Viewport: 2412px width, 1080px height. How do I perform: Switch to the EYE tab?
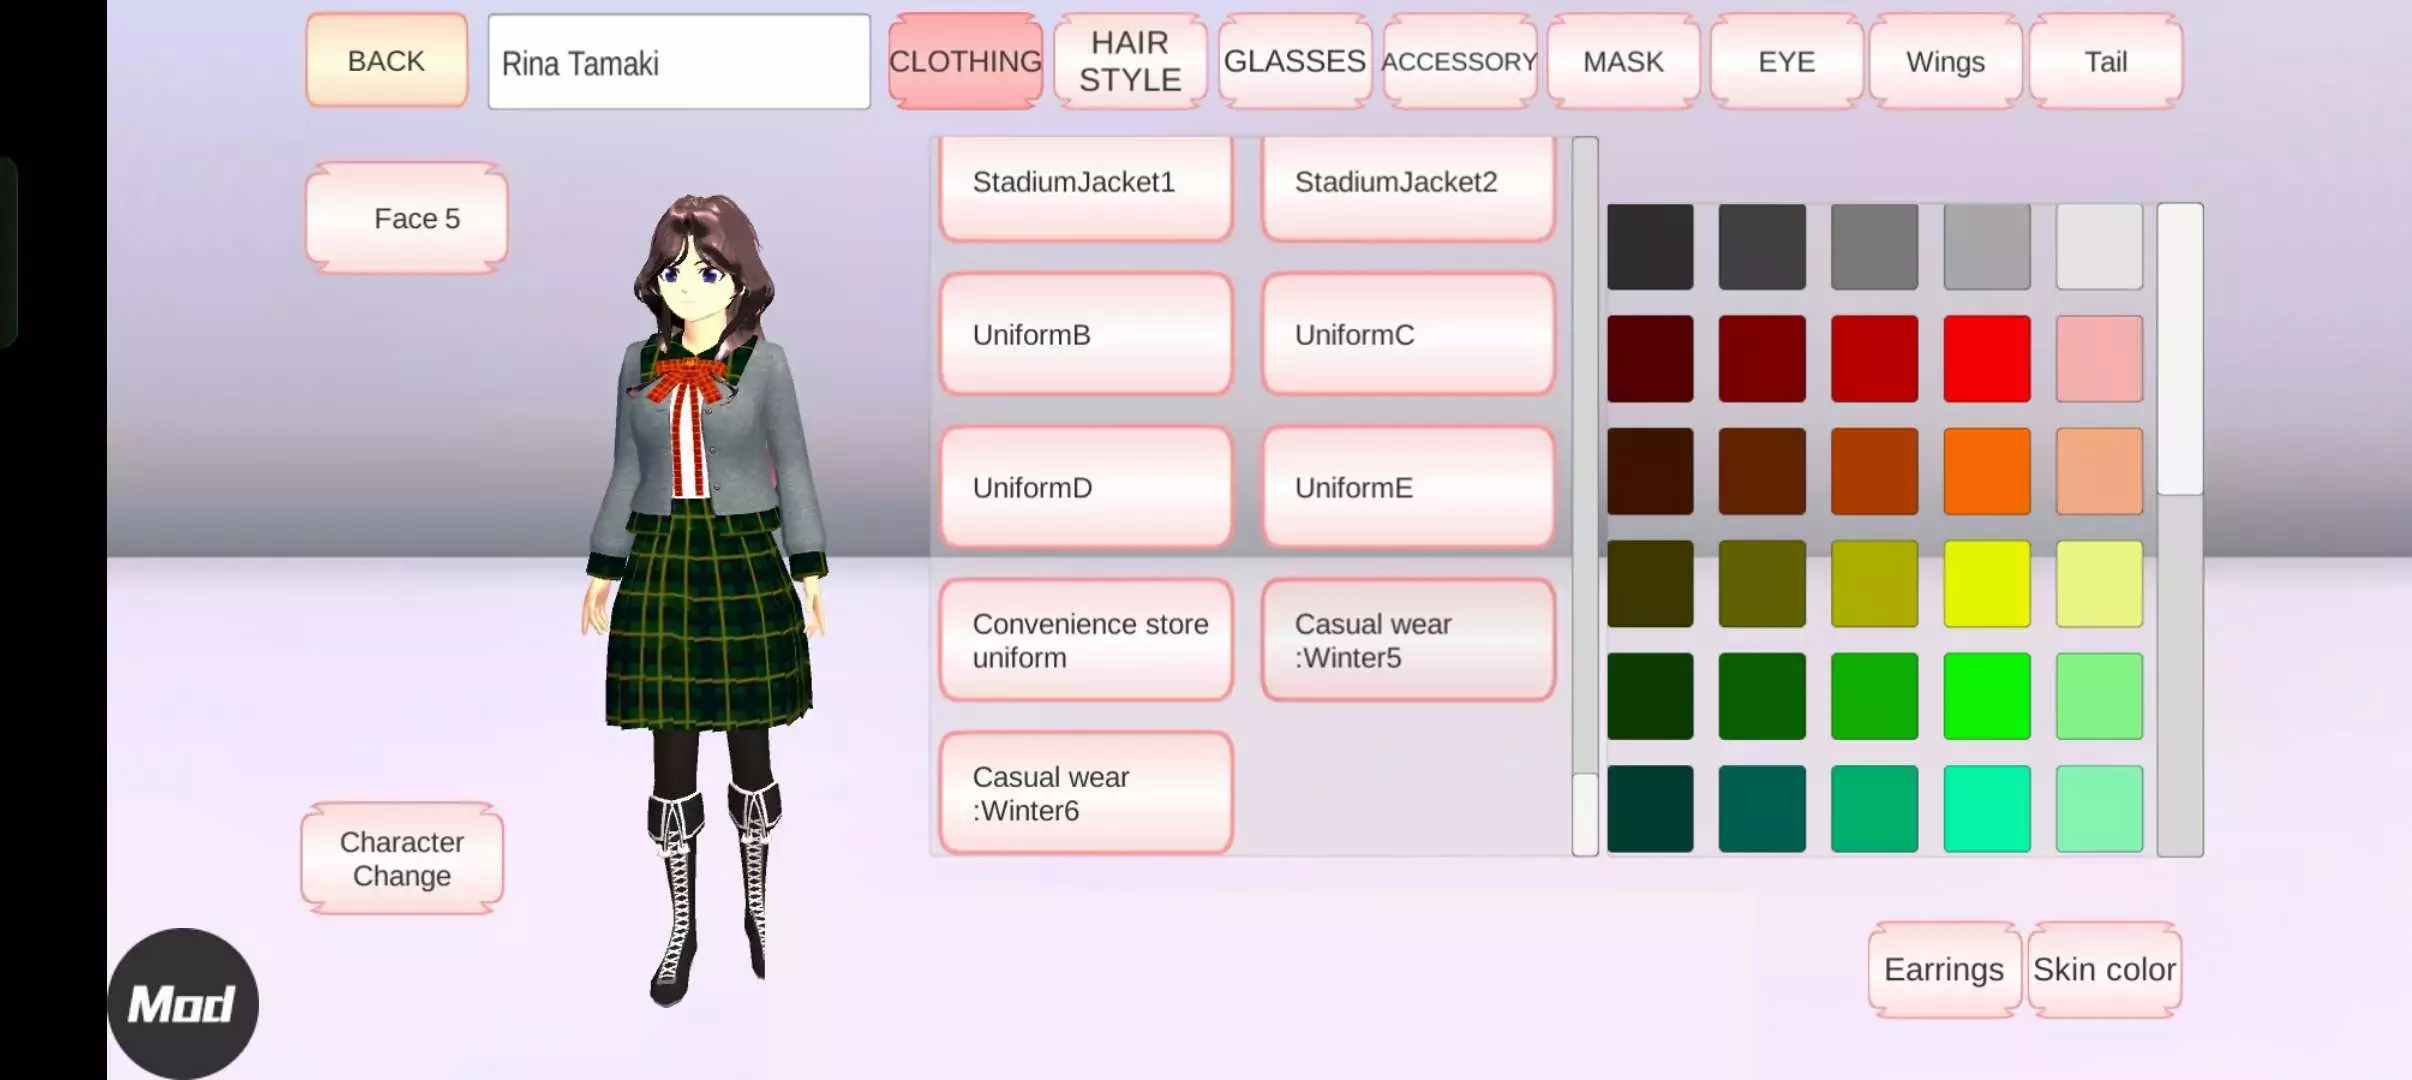point(1786,62)
